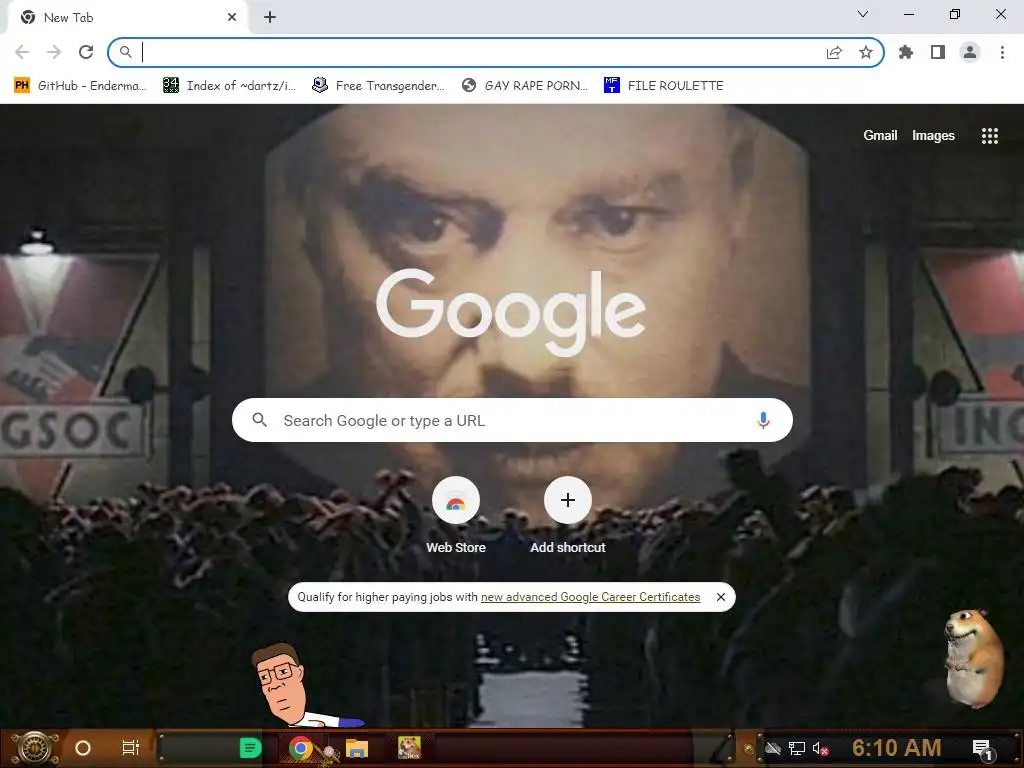Viewport: 1024px width, 768px height.
Task: Click the muted volume tray icon
Action: [820, 748]
